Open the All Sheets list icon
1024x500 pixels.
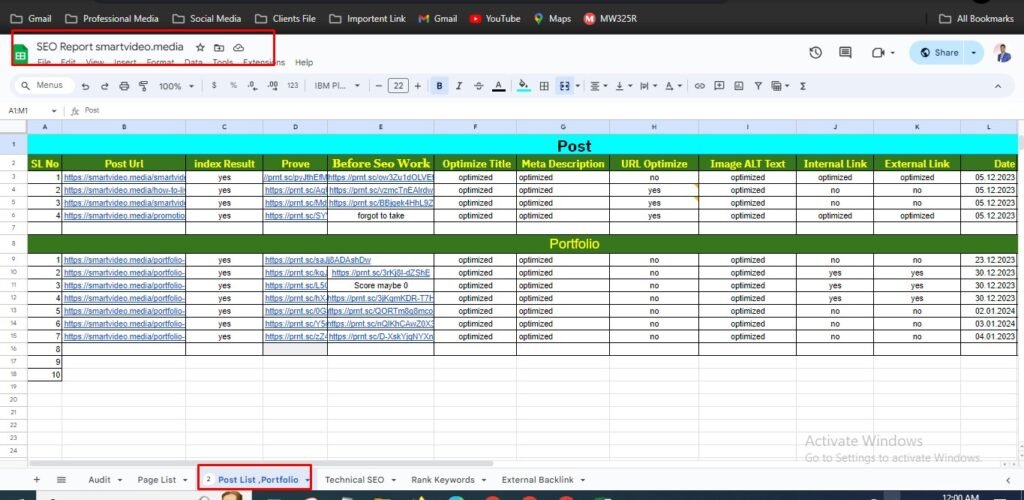[x=61, y=480]
